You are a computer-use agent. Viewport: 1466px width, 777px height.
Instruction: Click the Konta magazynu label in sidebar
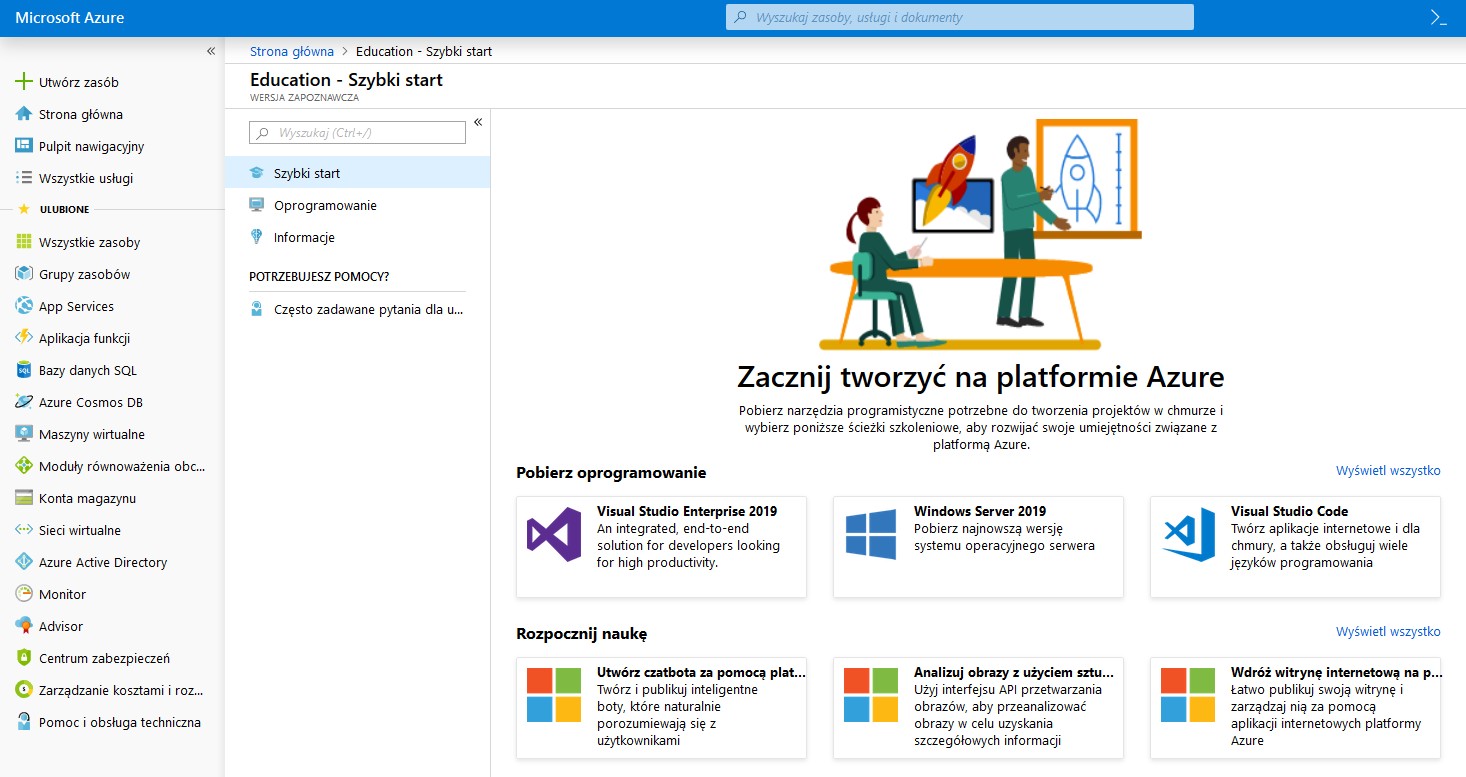(x=88, y=498)
